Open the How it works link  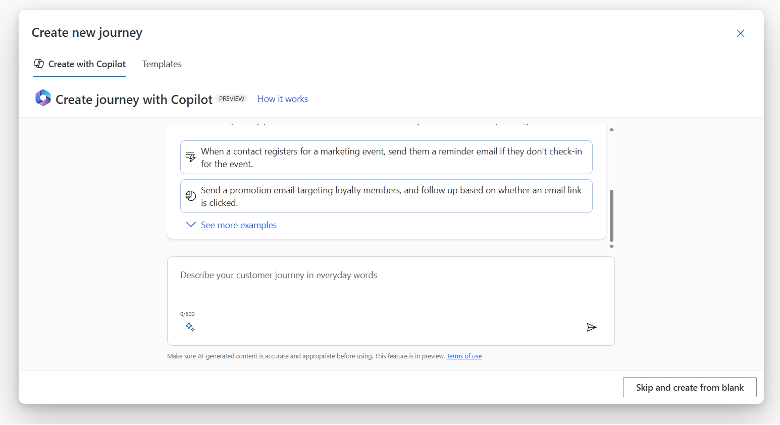[282, 99]
